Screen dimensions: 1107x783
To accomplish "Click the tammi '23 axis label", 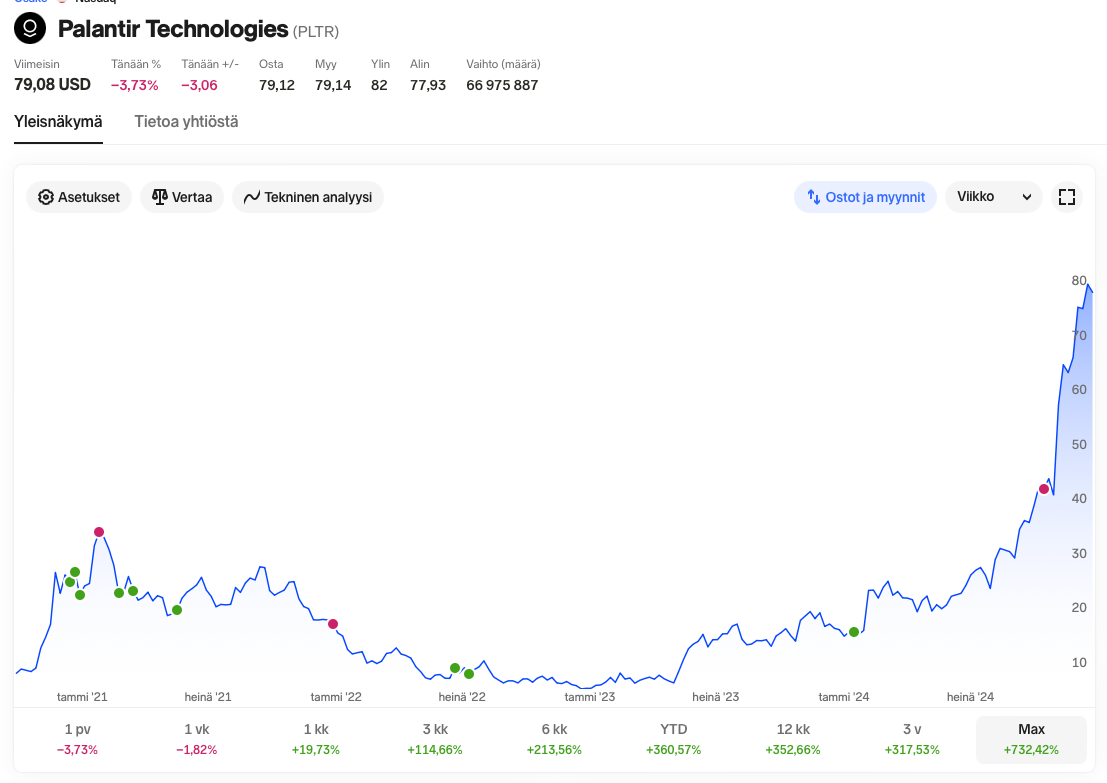I will pyautogui.click(x=590, y=697).
